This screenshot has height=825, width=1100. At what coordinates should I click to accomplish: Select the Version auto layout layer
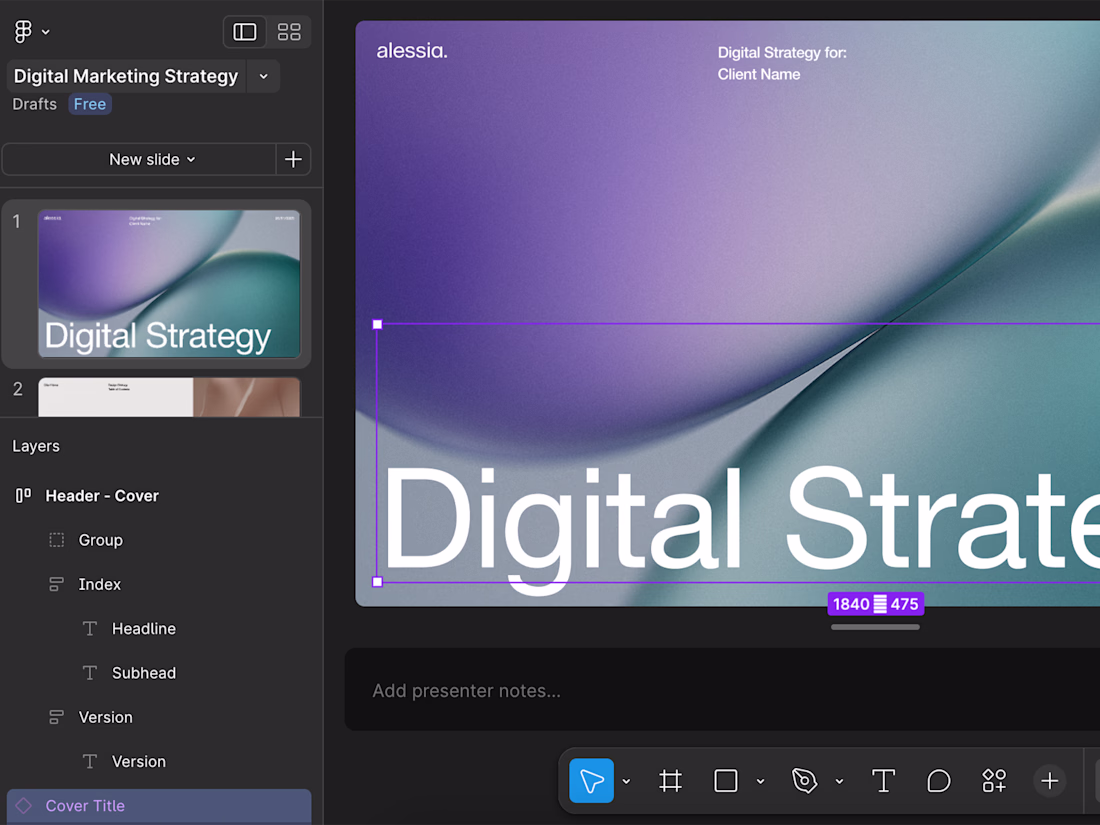105,717
